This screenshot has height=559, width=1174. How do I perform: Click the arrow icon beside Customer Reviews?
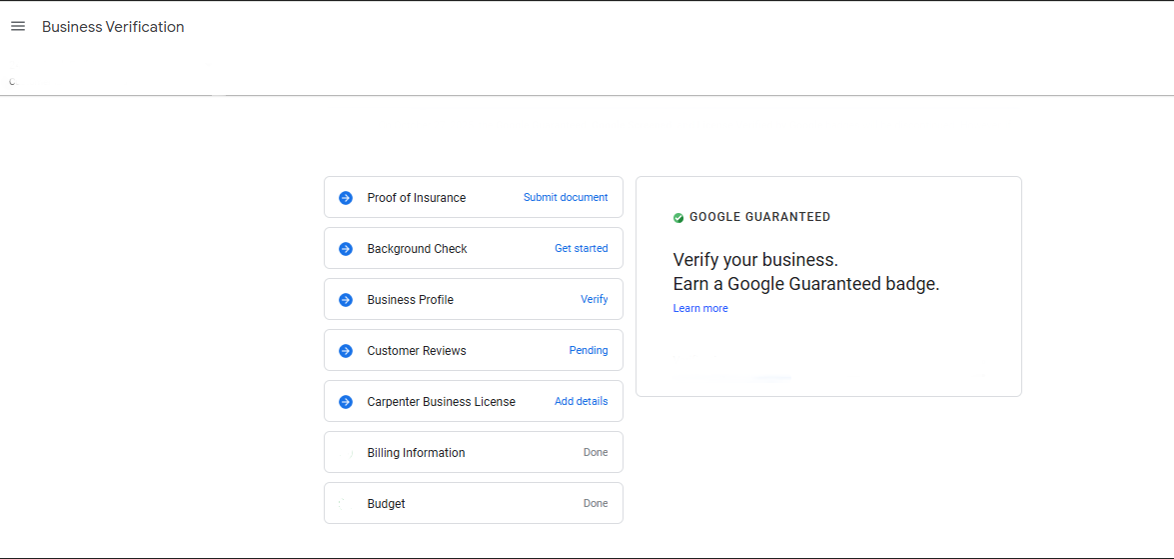(x=346, y=351)
